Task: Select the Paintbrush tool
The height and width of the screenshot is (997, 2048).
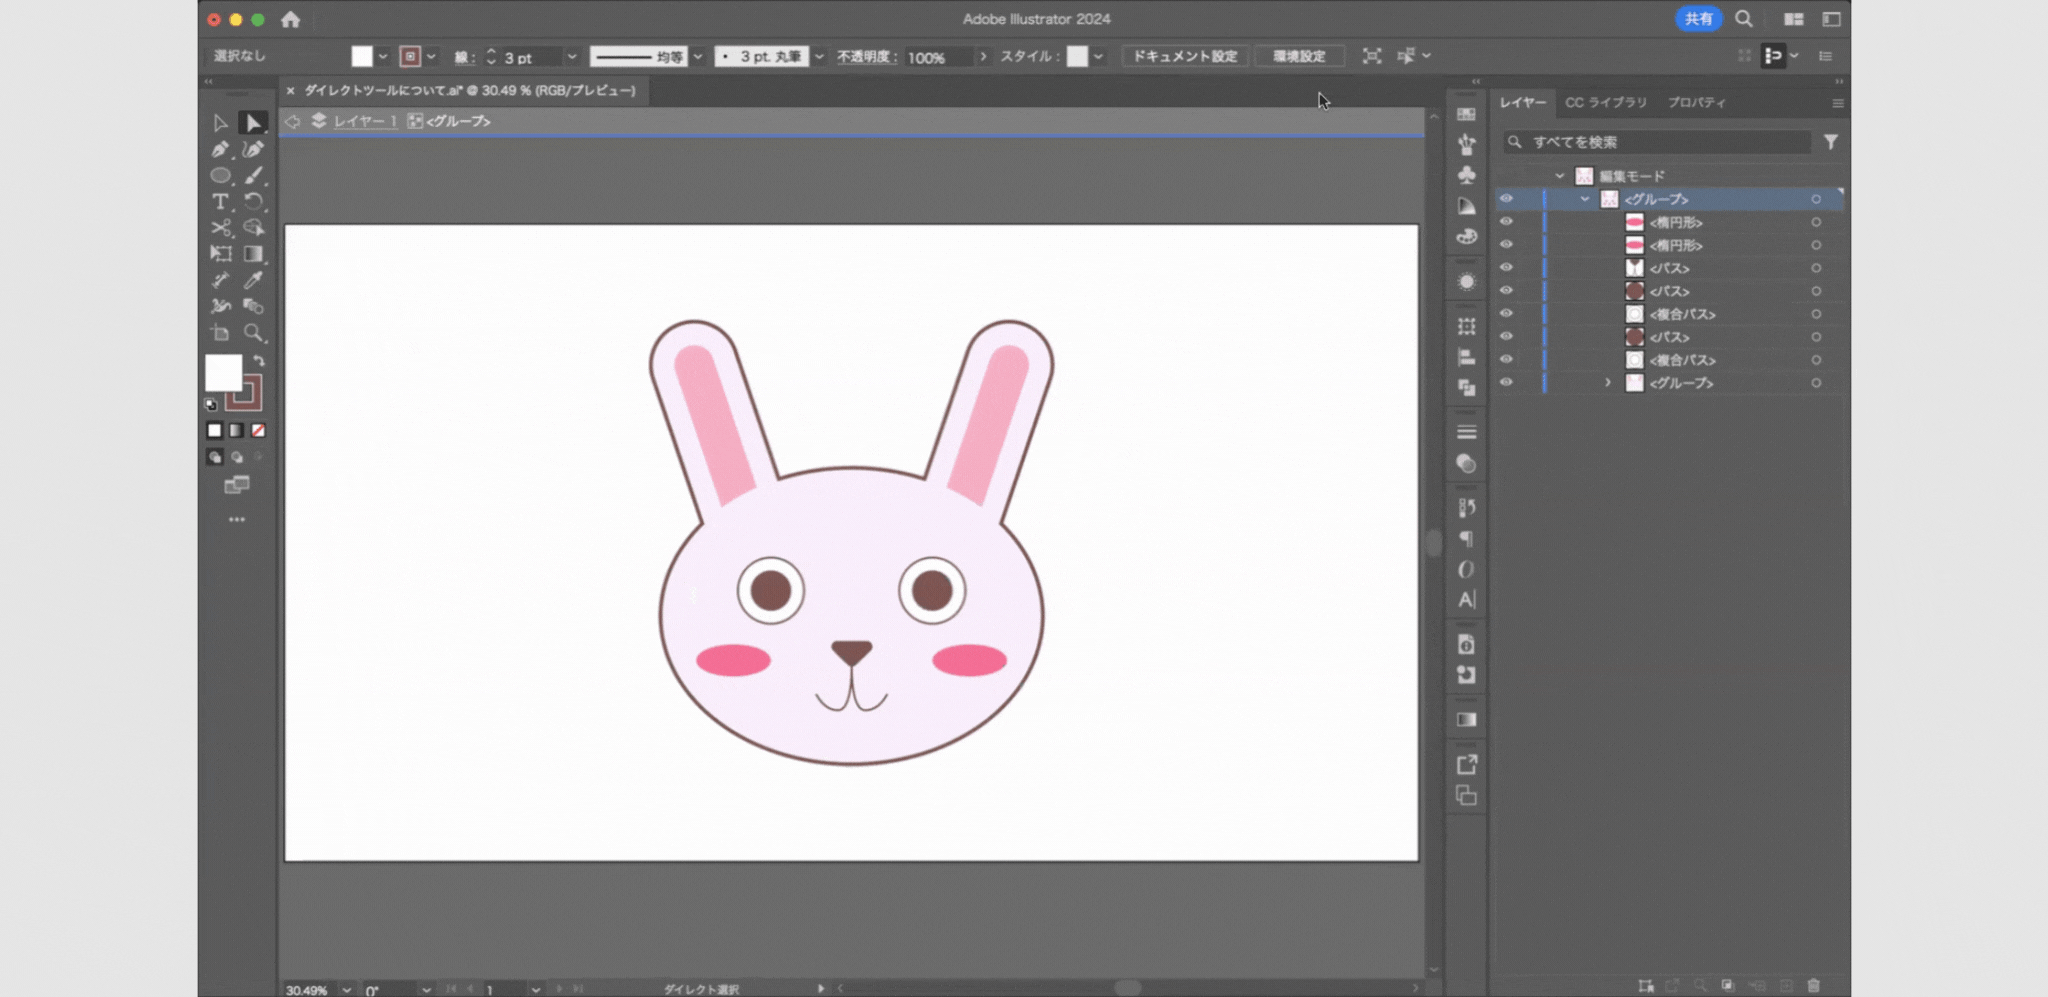Action: click(x=253, y=175)
